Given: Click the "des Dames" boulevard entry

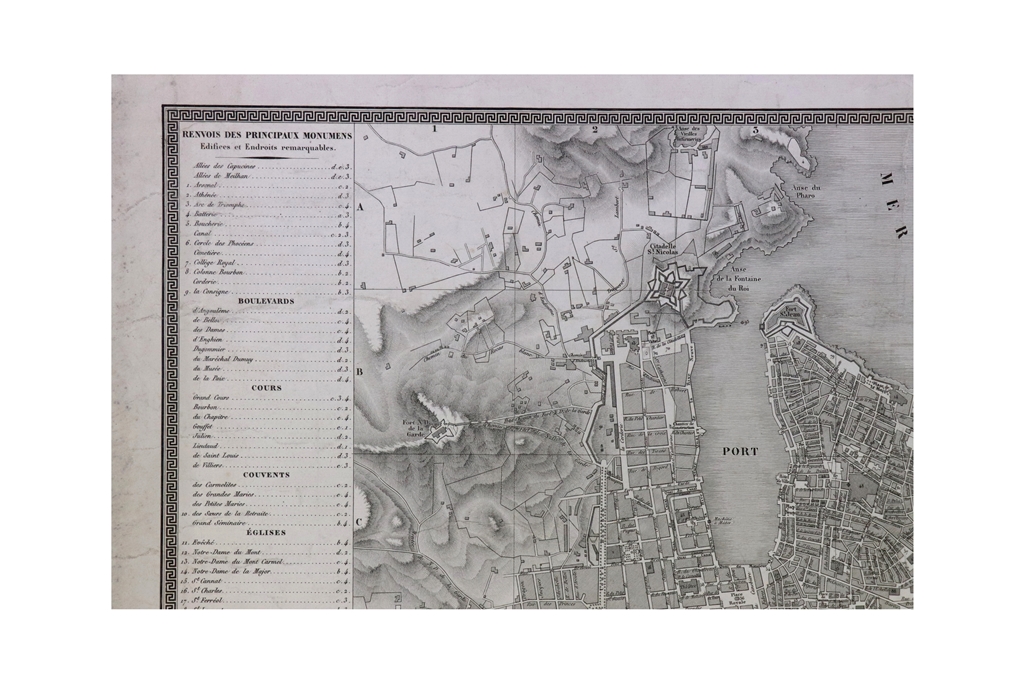Looking at the screenshot, I should 272,330.
